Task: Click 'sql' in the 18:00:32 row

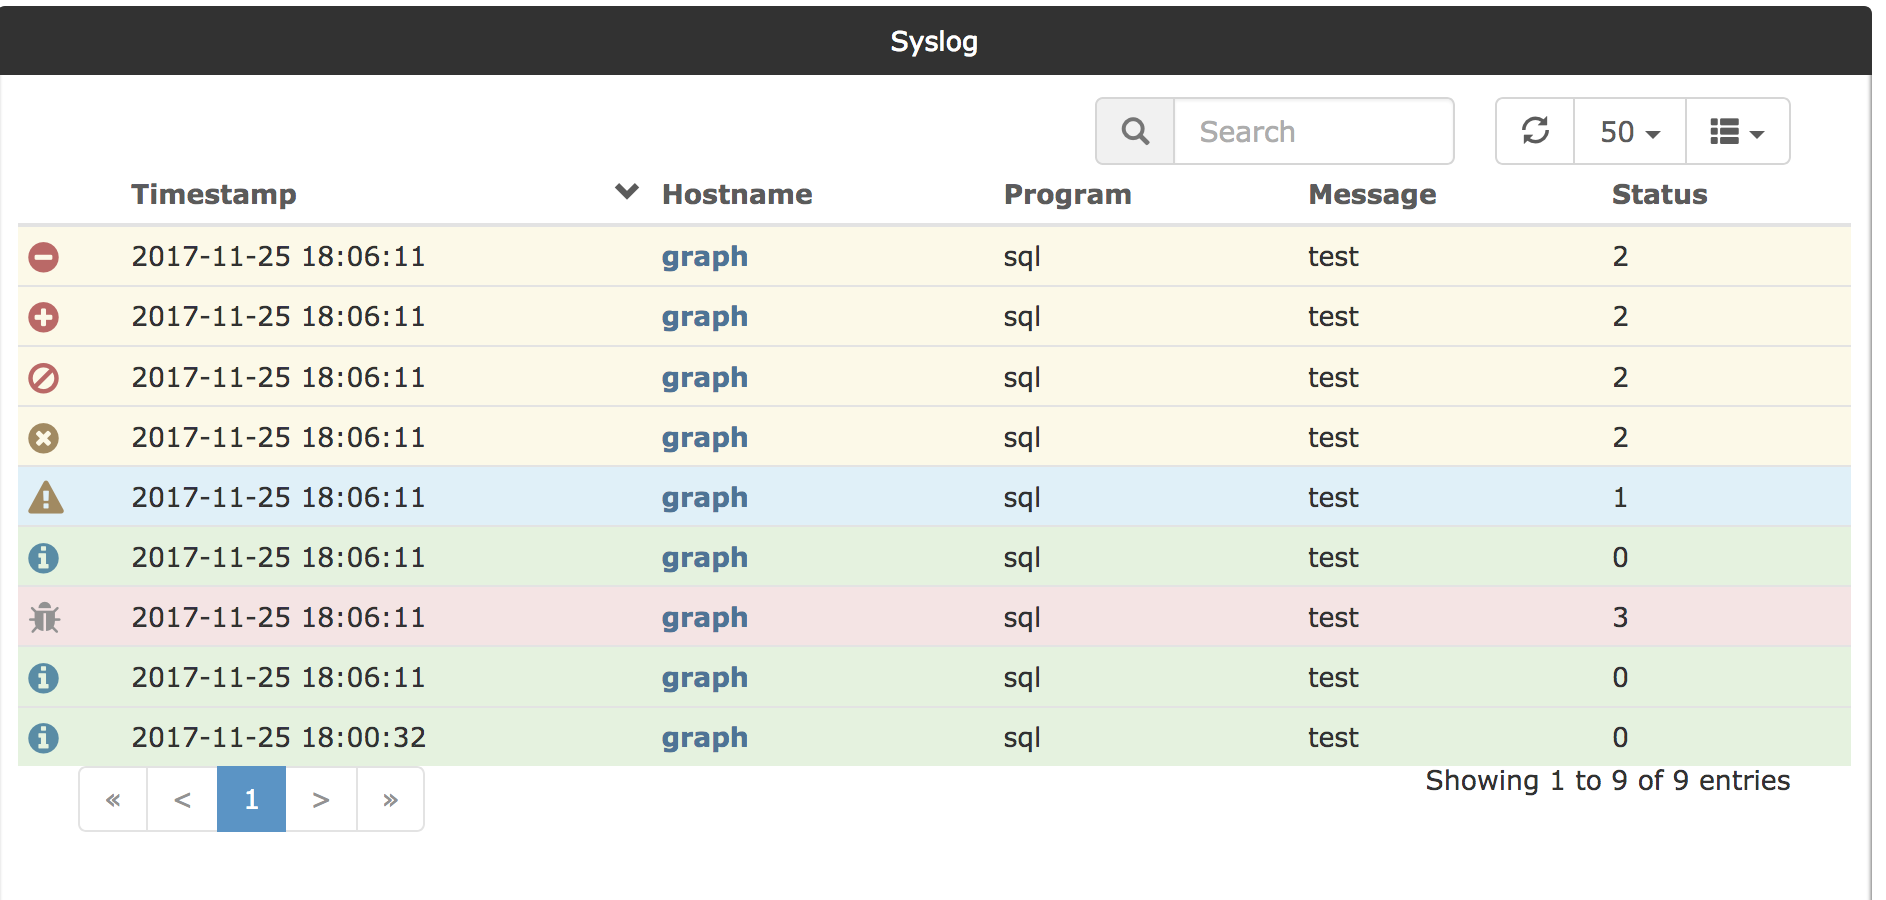Action: pos(1022,739)
